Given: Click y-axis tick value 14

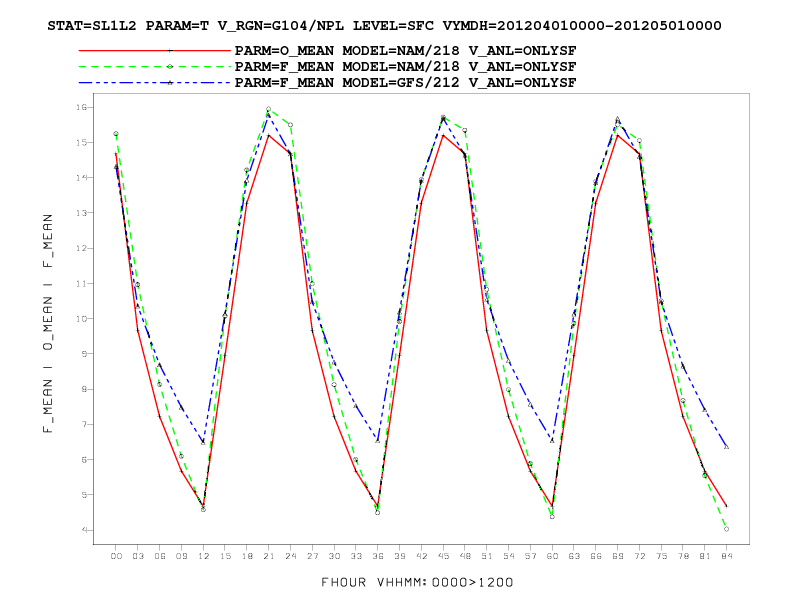Looking at the screenshot, I should (x=81, y=178).
